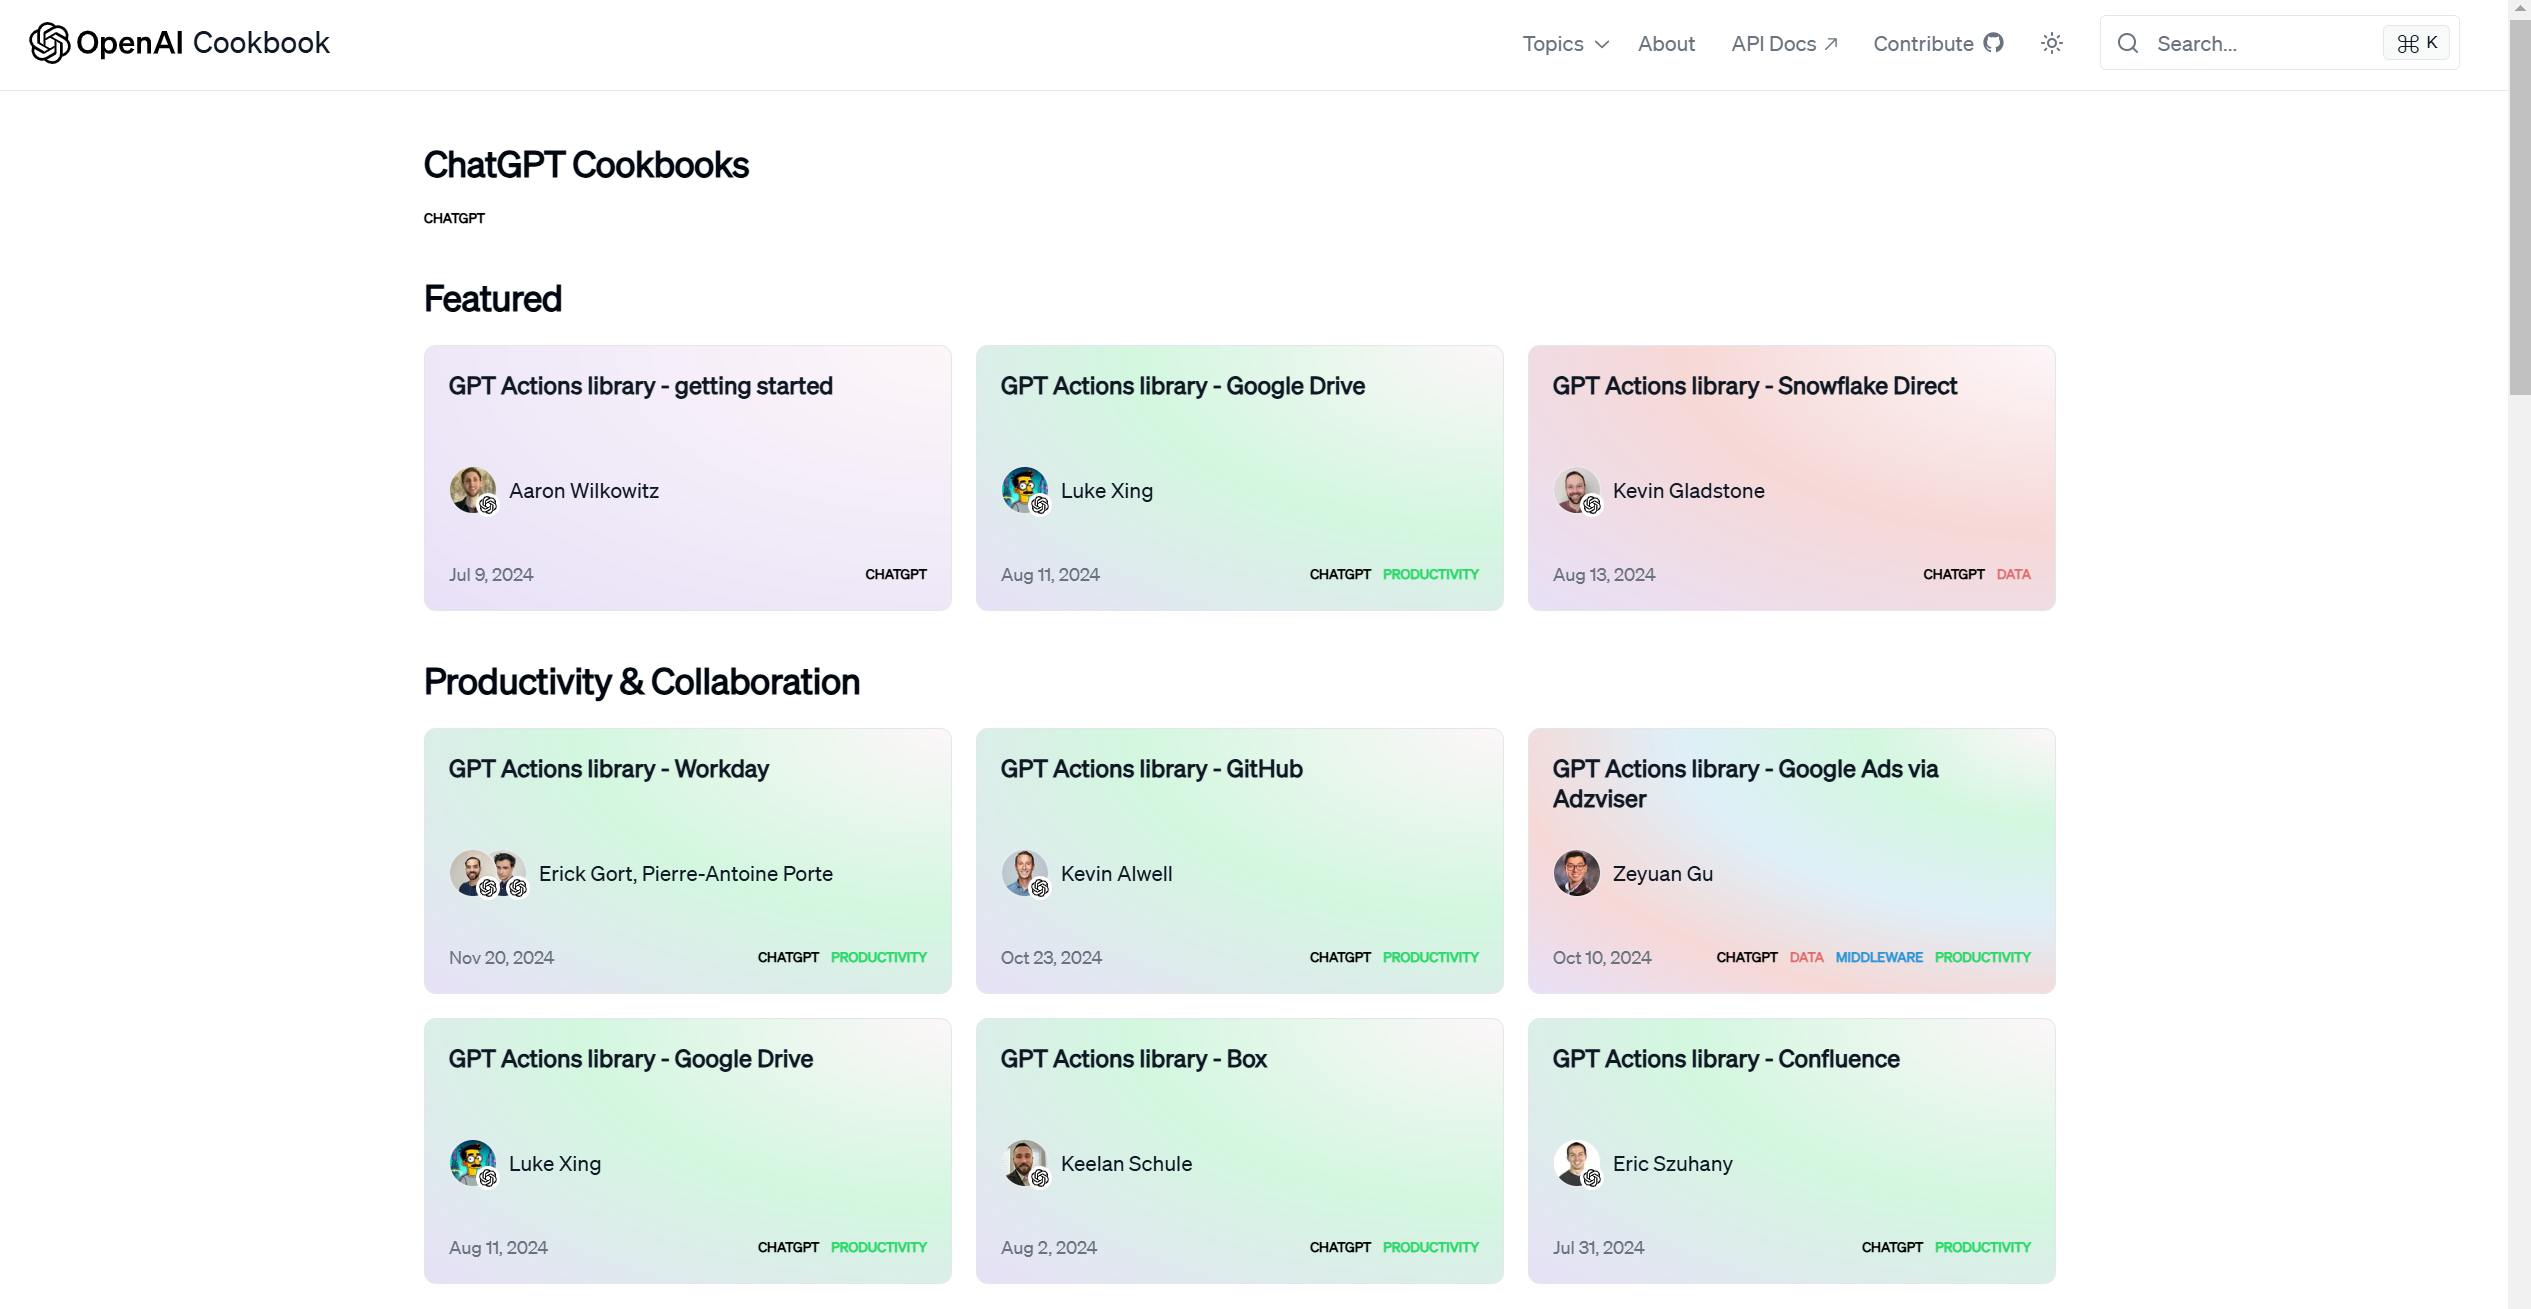The image size is (2531, 1309).
Task: Click Aaron Wilkowitz's avatar
Action: (x=472, y=490)
